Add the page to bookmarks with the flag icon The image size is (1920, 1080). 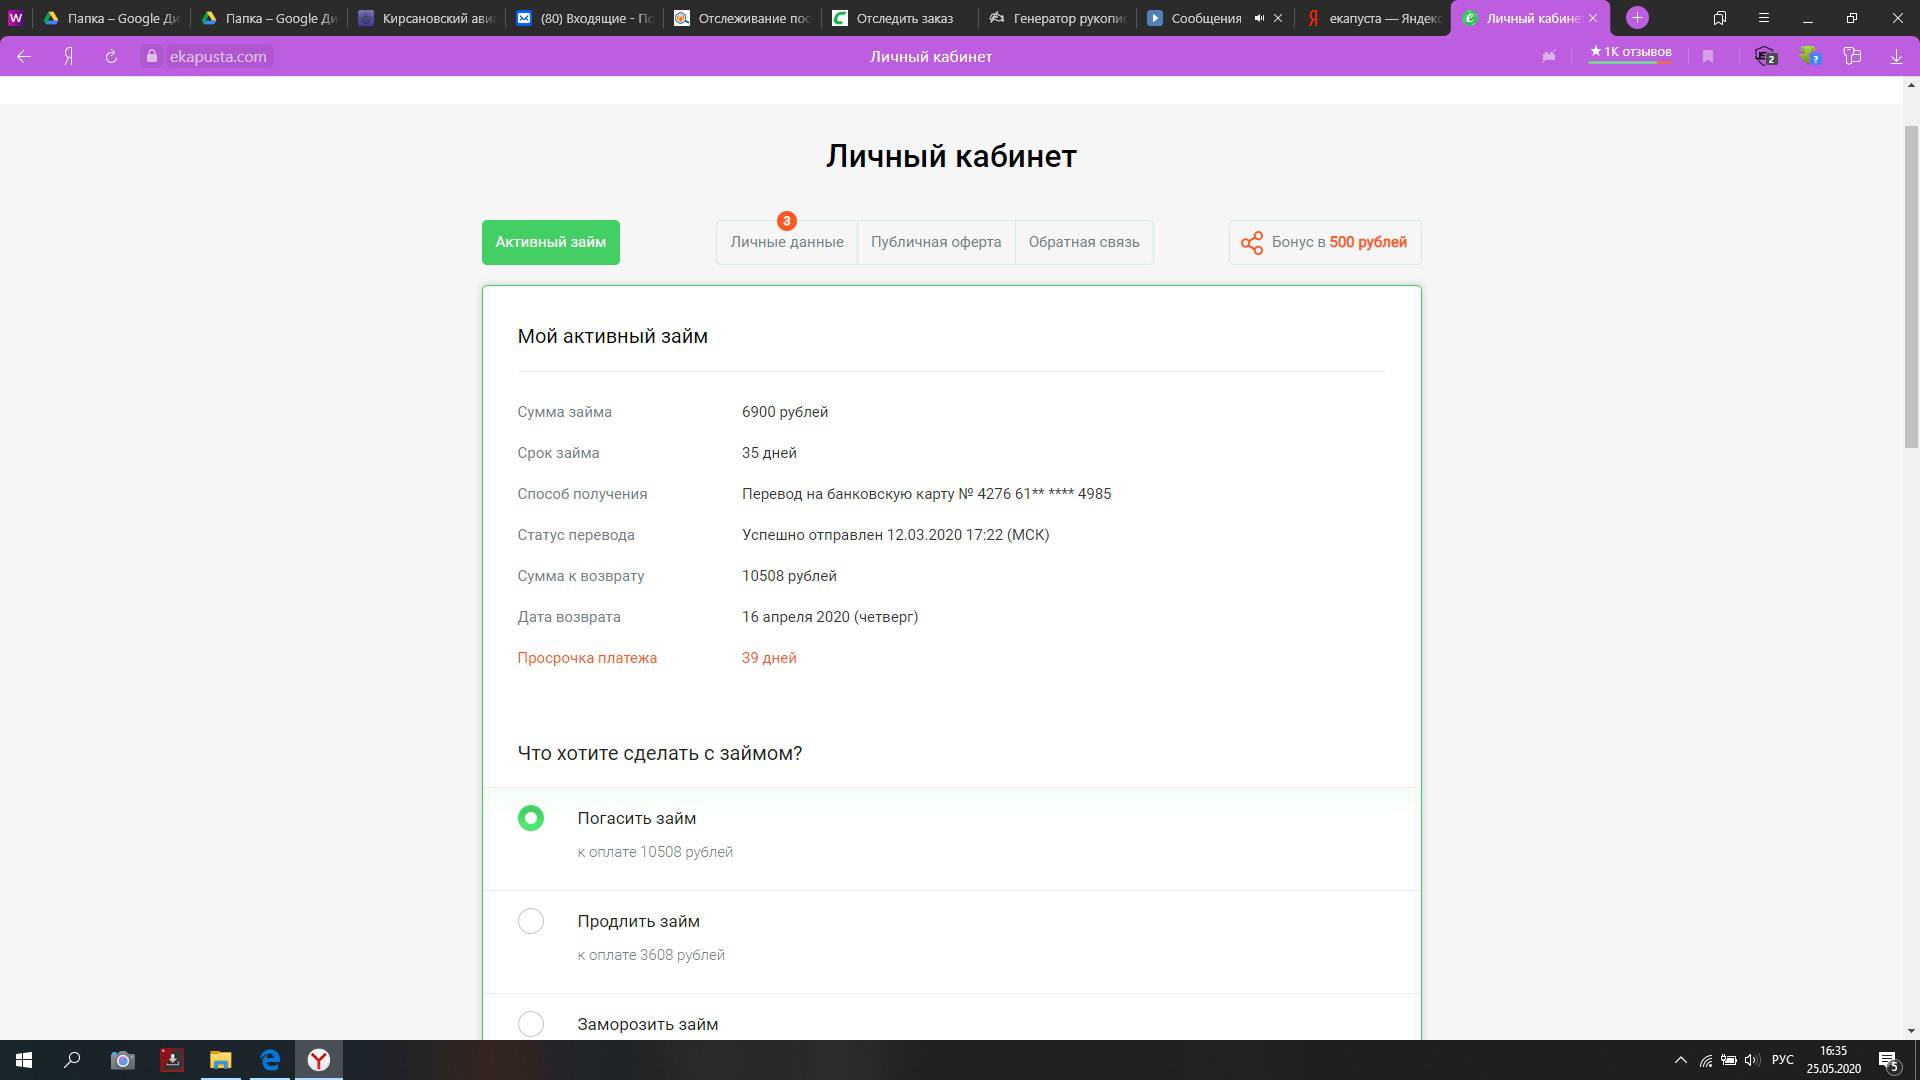[x=1708, y=57]
